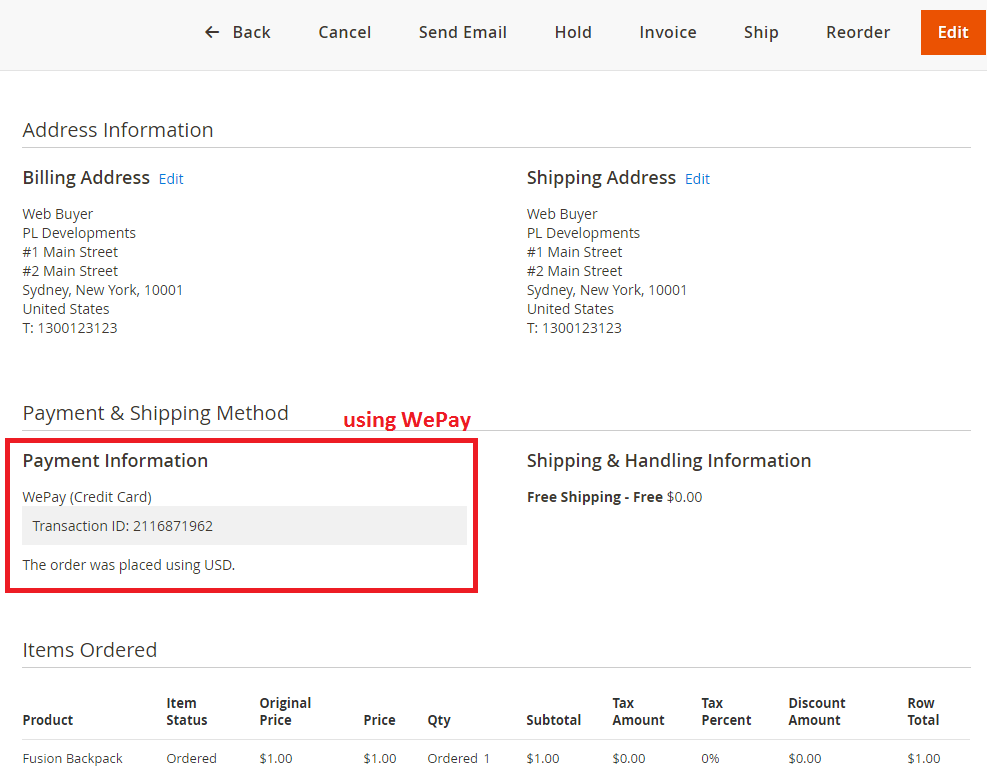
Task: Click Ship to create a shipment
Action: pyautogui.click(x=760, y=32)
